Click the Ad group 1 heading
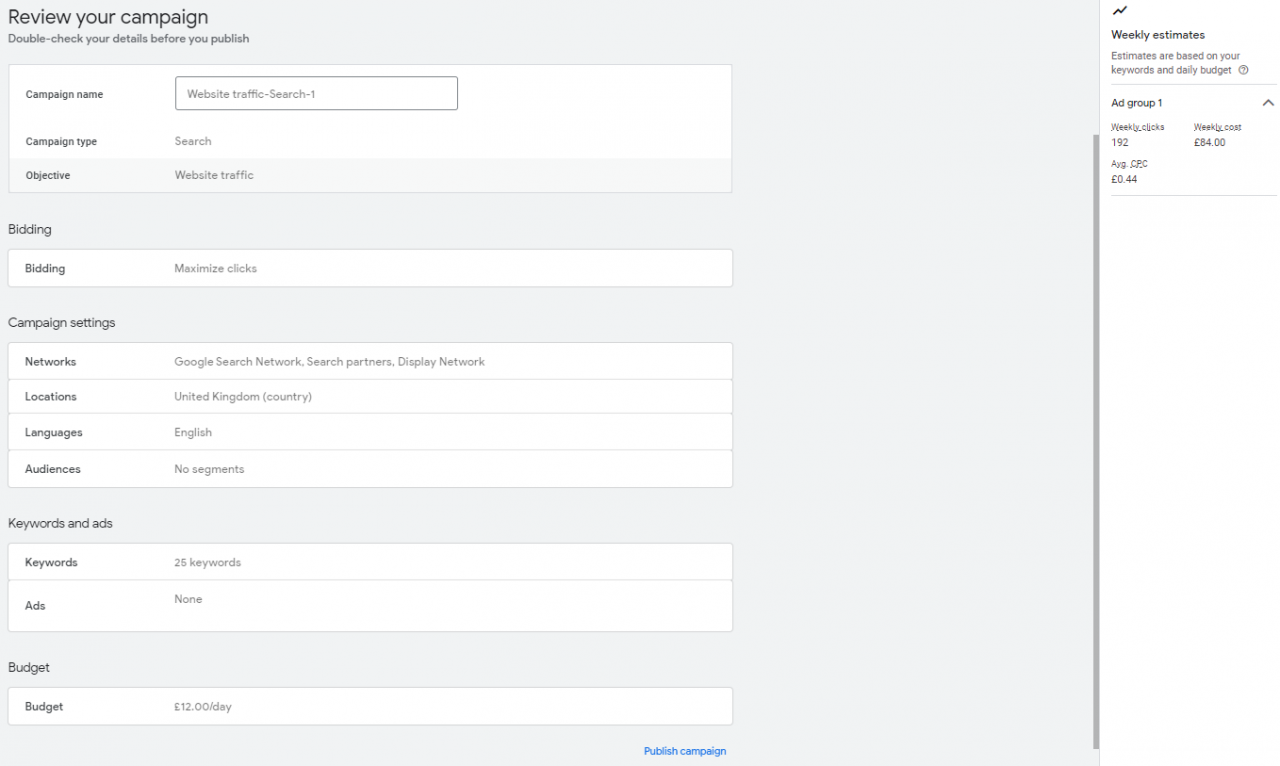The image size is (1280, 766). point(1136,102)
